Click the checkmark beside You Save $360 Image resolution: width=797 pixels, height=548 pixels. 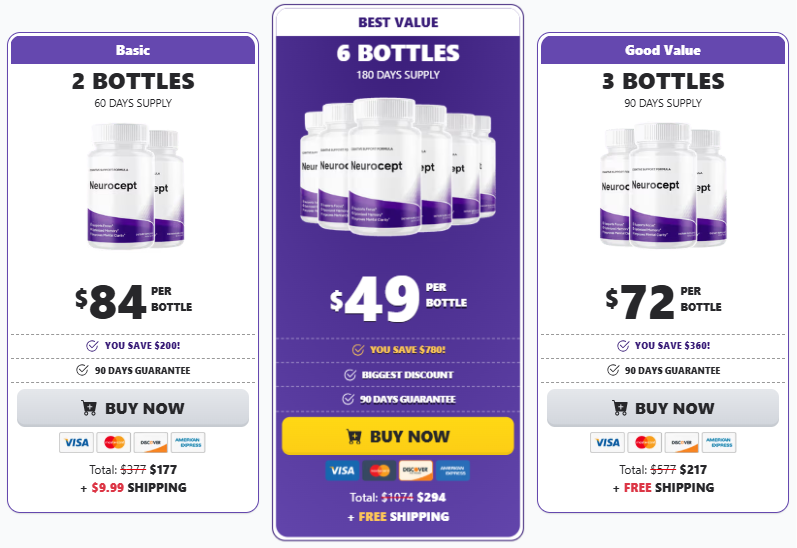click(x=623, y=345)
